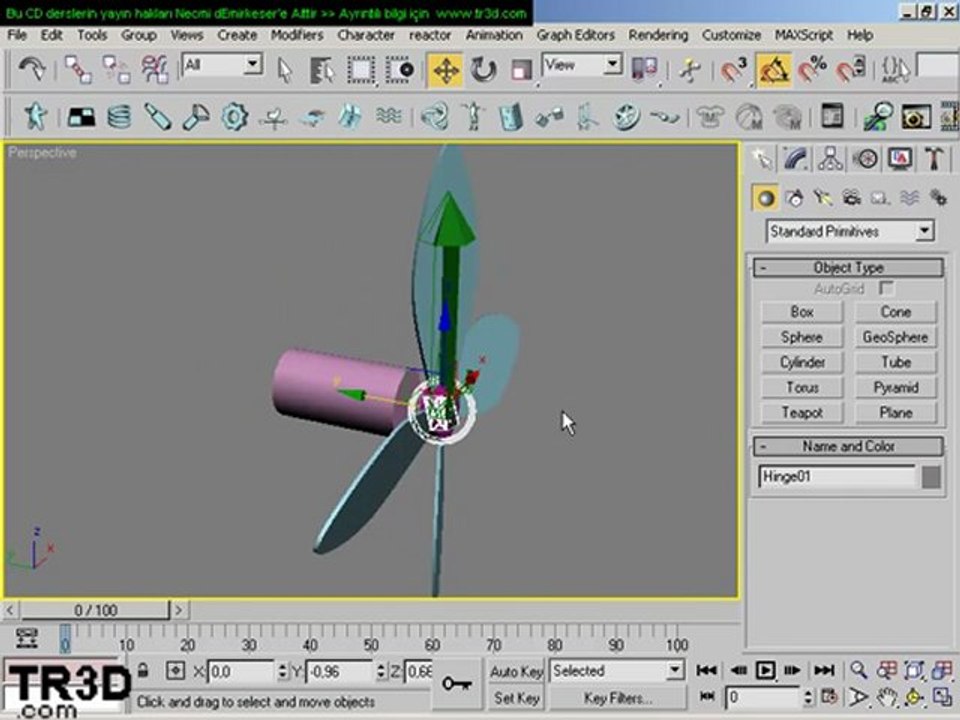Select the Cameras creation category icon
The height and width of the screenshot is (720, 960).
(x=851, y=198)
